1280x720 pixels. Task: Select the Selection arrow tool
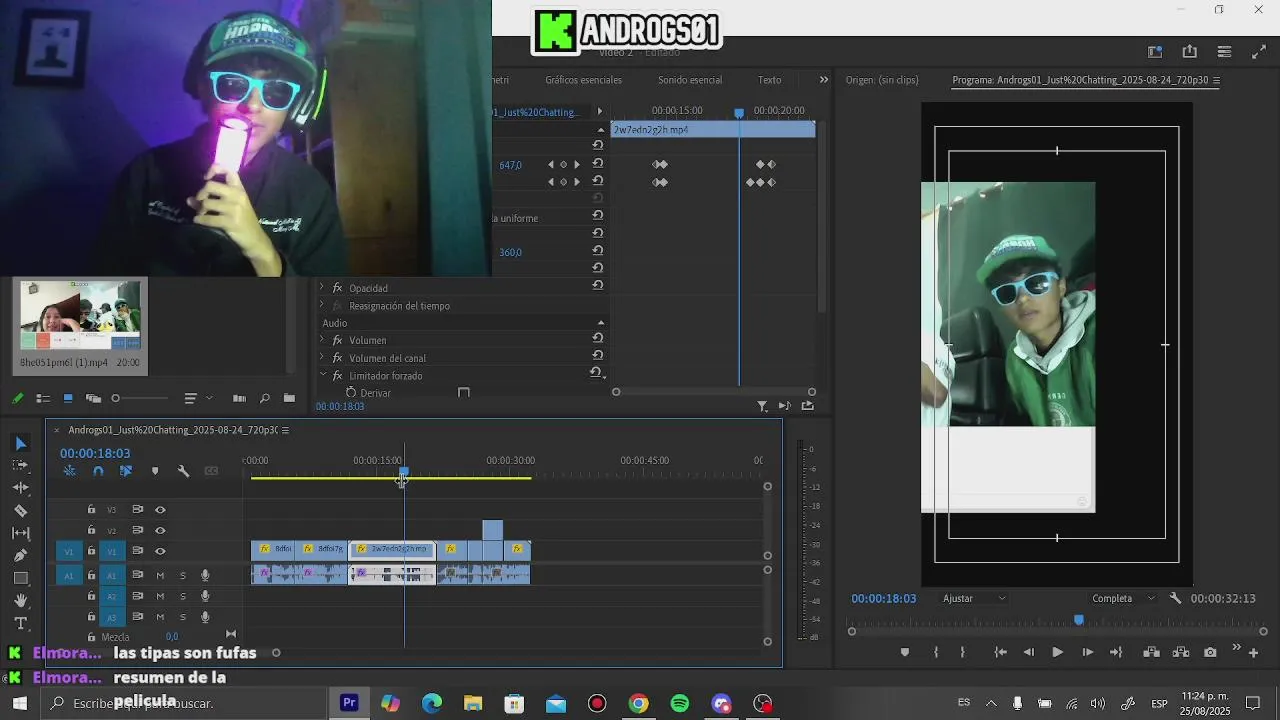coord(20,443)
